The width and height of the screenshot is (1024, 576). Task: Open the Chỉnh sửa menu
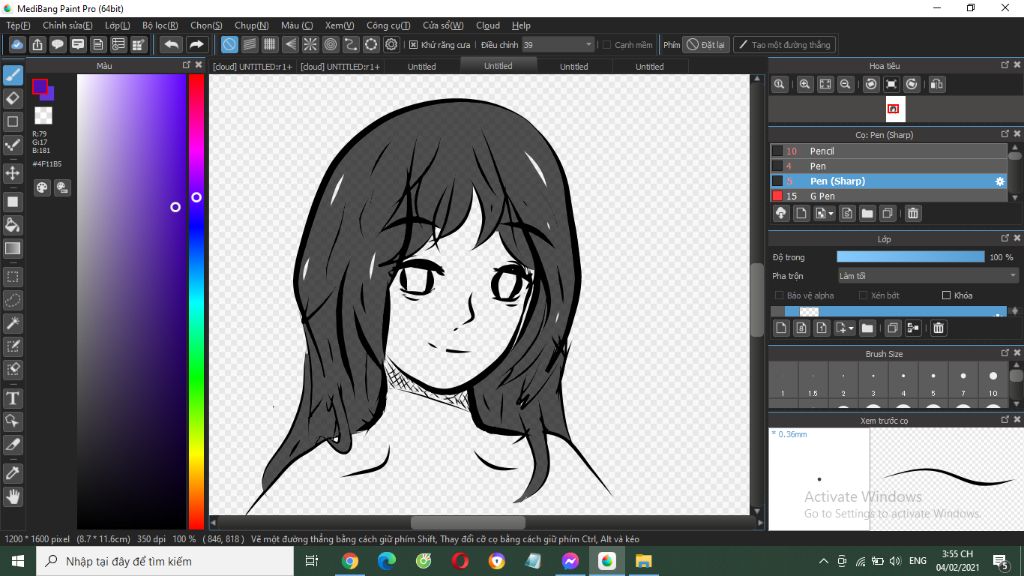(x=67, y=25)
